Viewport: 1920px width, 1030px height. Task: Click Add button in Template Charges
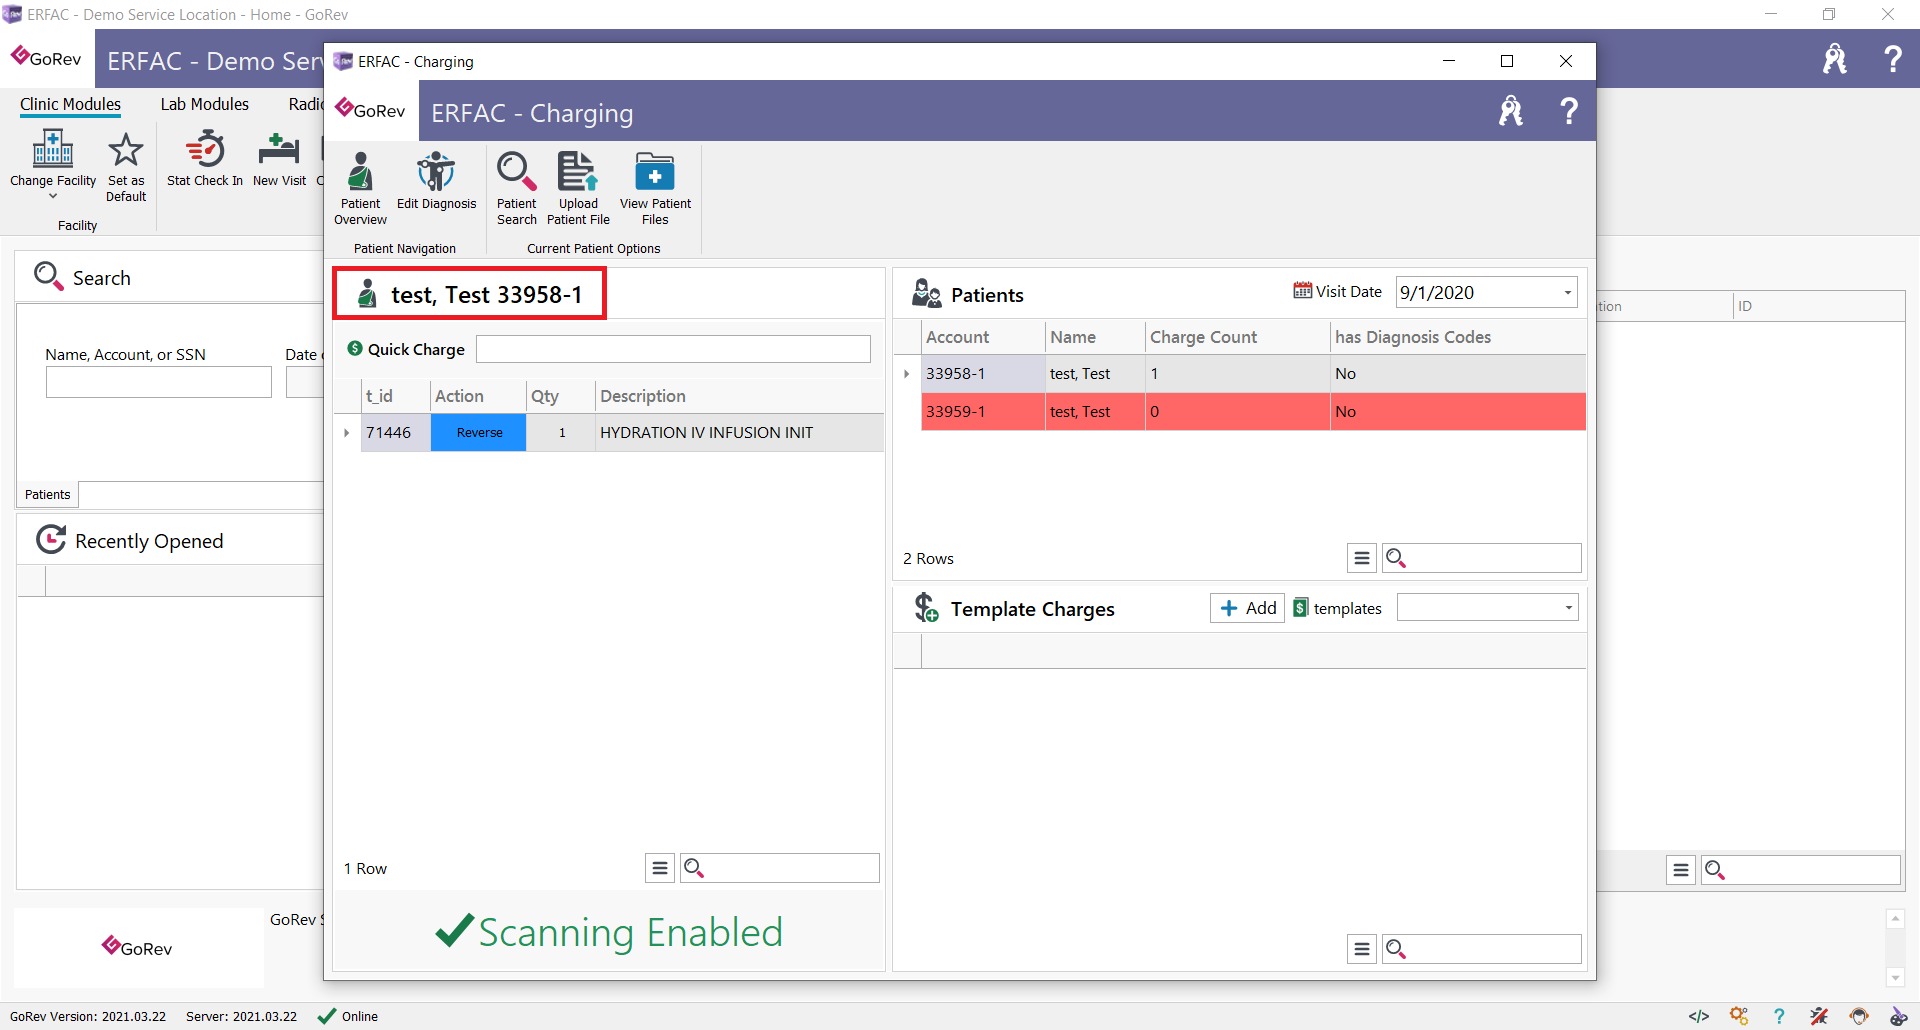tap(1247, 608)
